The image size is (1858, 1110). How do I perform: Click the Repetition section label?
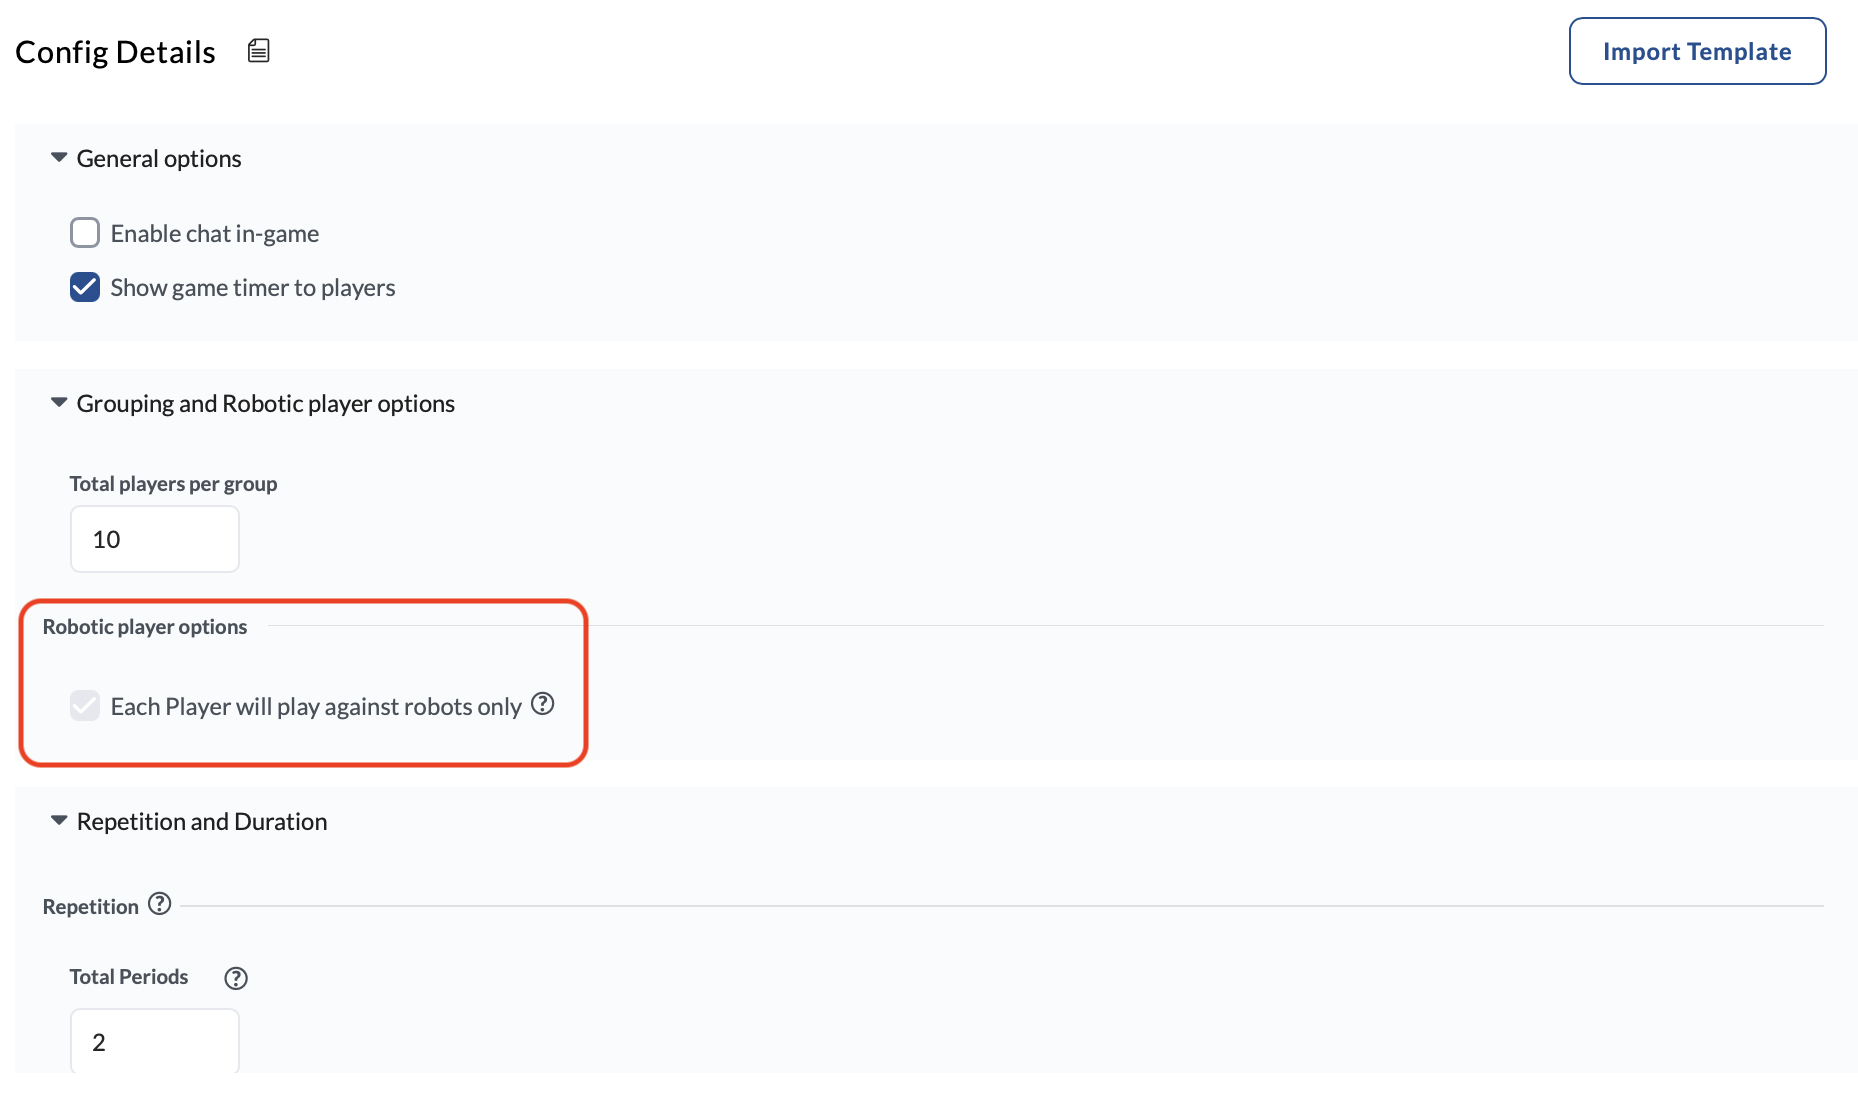pos(90,905)
